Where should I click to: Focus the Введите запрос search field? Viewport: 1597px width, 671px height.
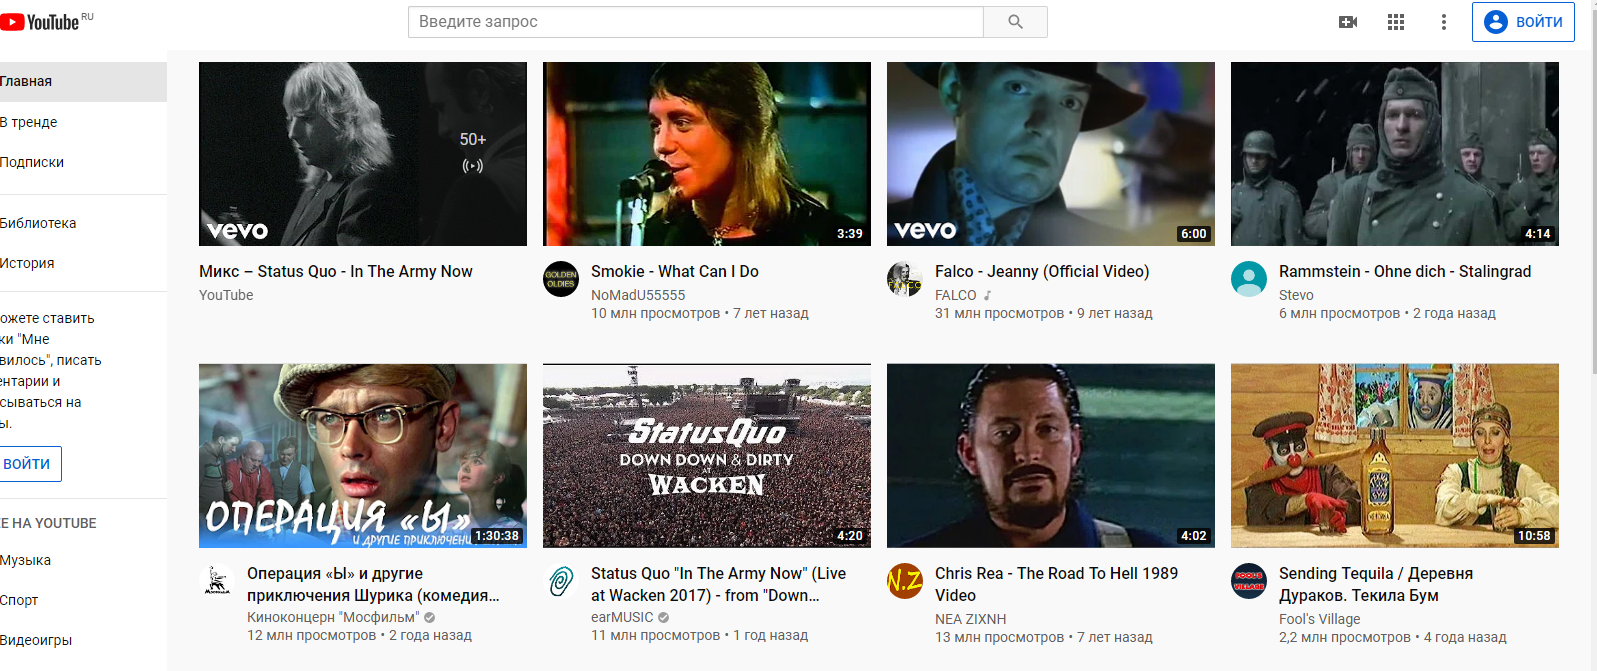(696, 22)
